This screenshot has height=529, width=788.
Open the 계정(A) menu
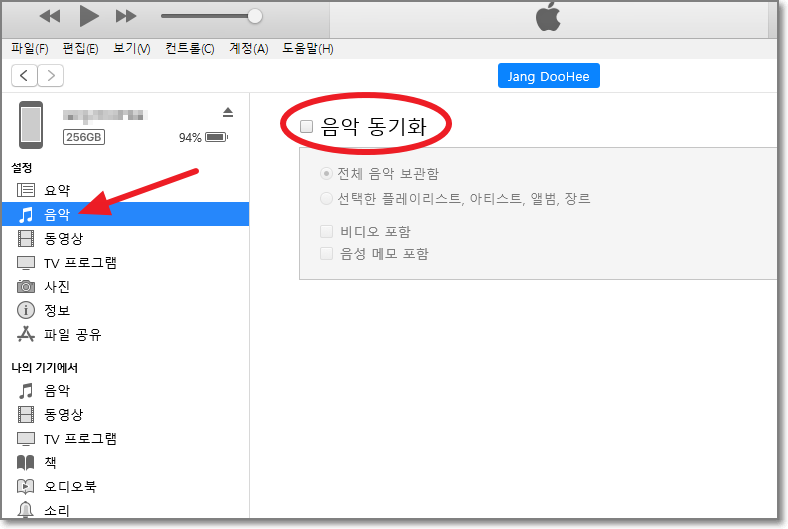249,49
